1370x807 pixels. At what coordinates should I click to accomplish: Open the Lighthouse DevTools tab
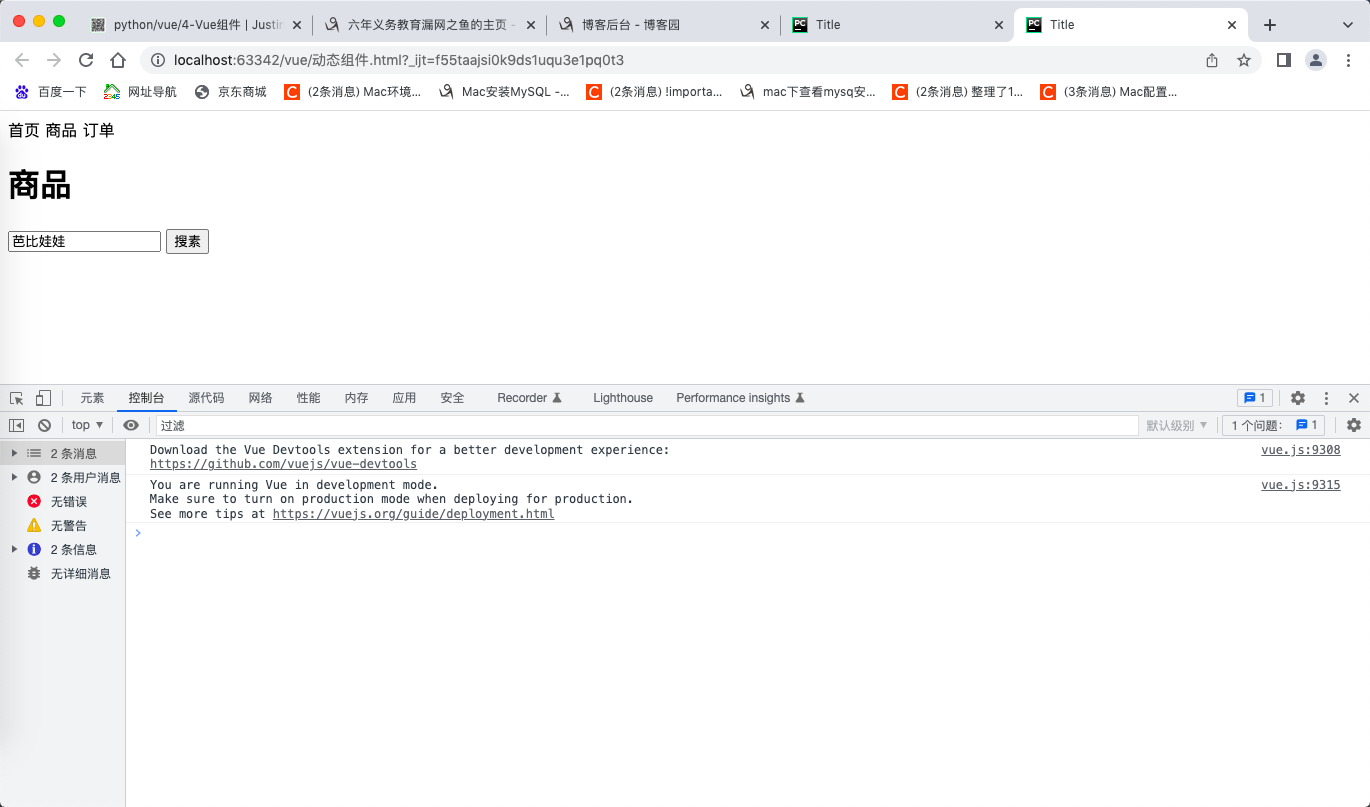coord(623,398)
